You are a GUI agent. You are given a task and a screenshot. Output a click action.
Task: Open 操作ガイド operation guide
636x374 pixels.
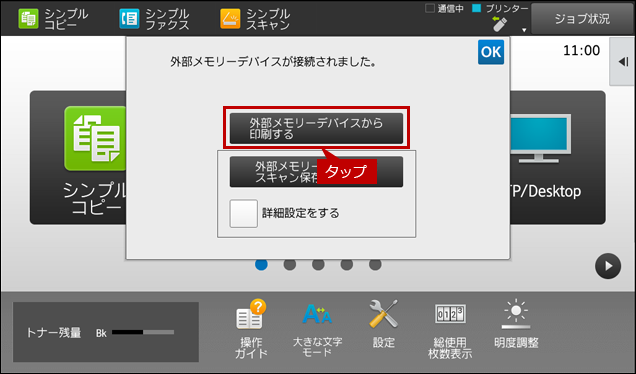click(x=251, y=329)
